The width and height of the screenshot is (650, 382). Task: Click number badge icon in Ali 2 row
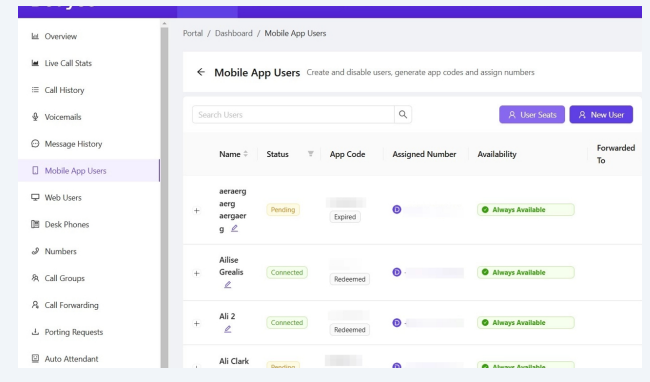[397, 323]
